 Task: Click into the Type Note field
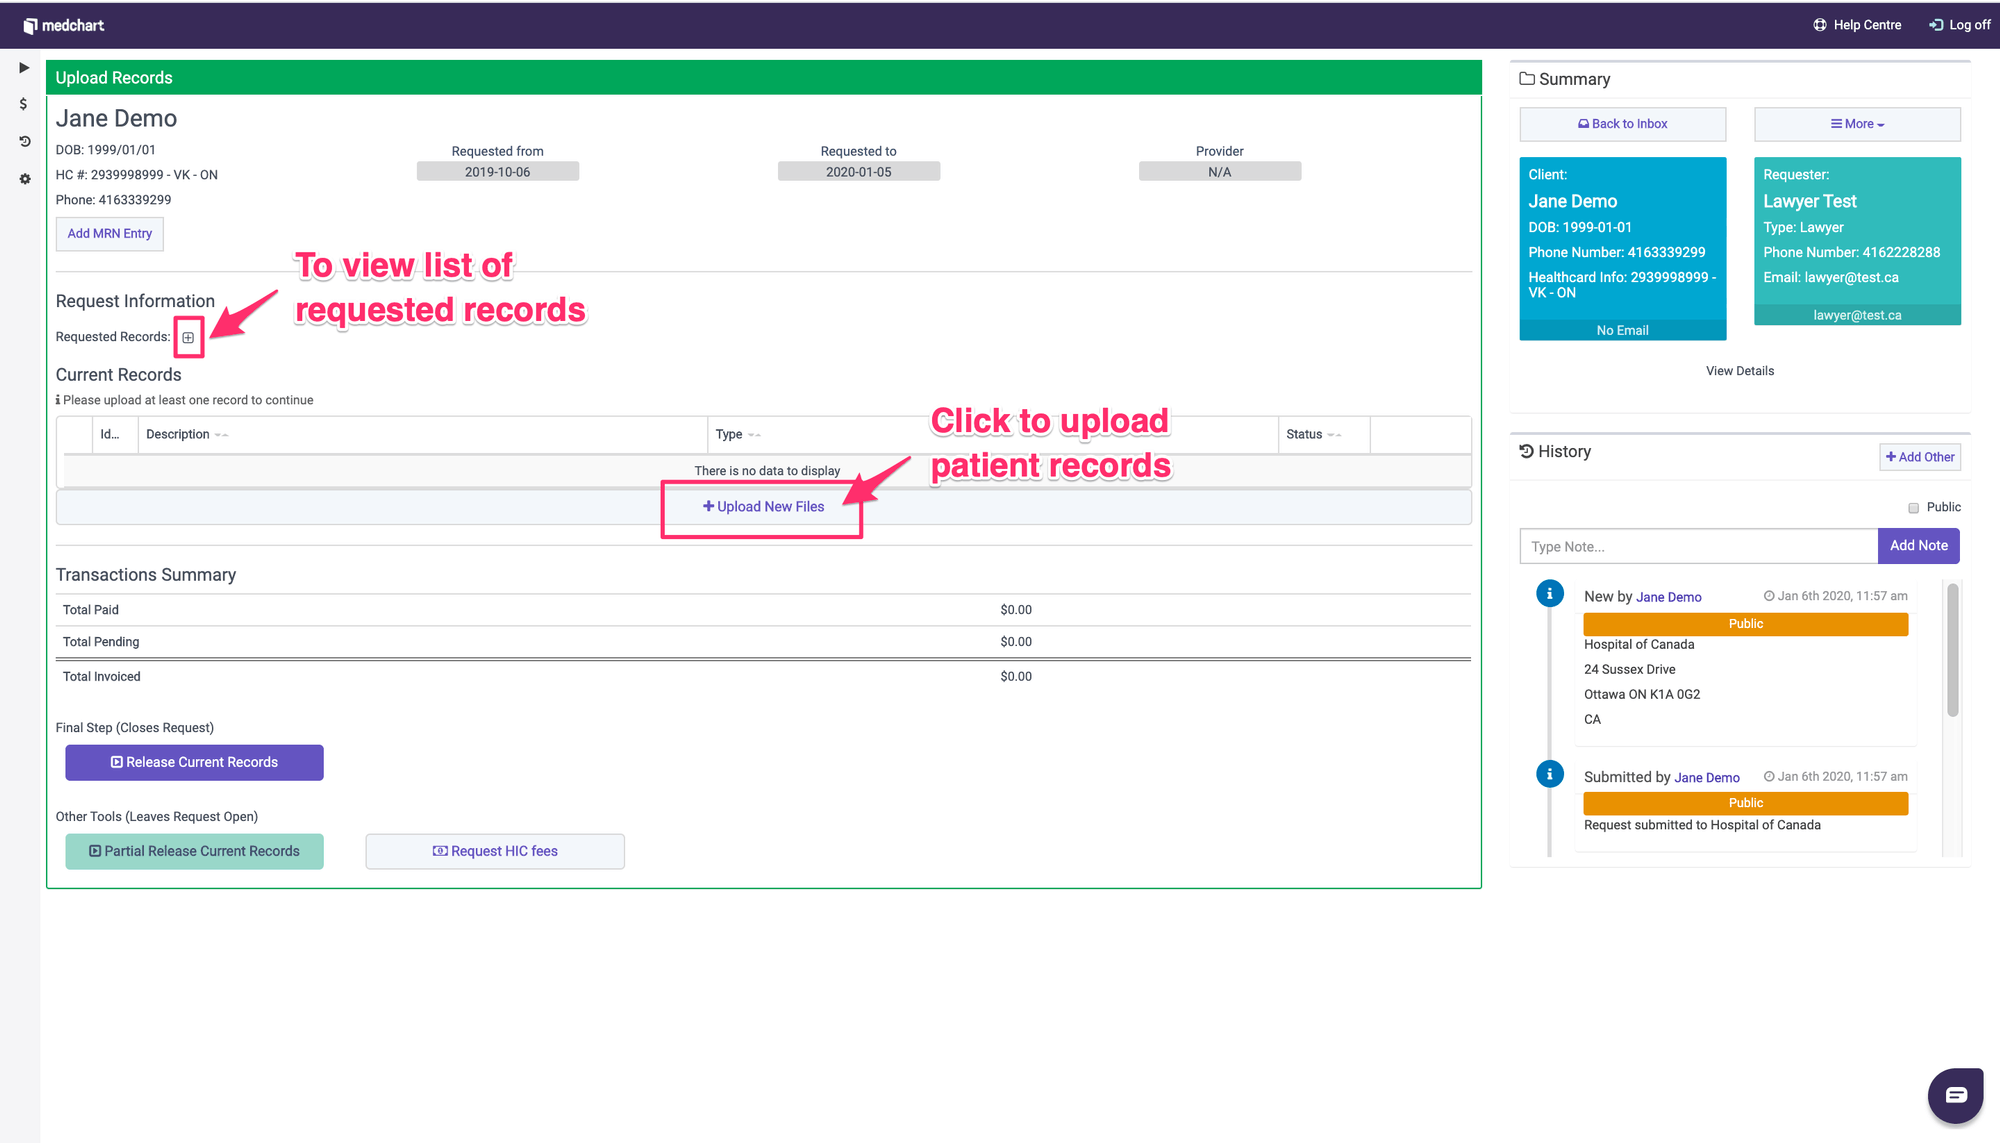coord(1698,547)
